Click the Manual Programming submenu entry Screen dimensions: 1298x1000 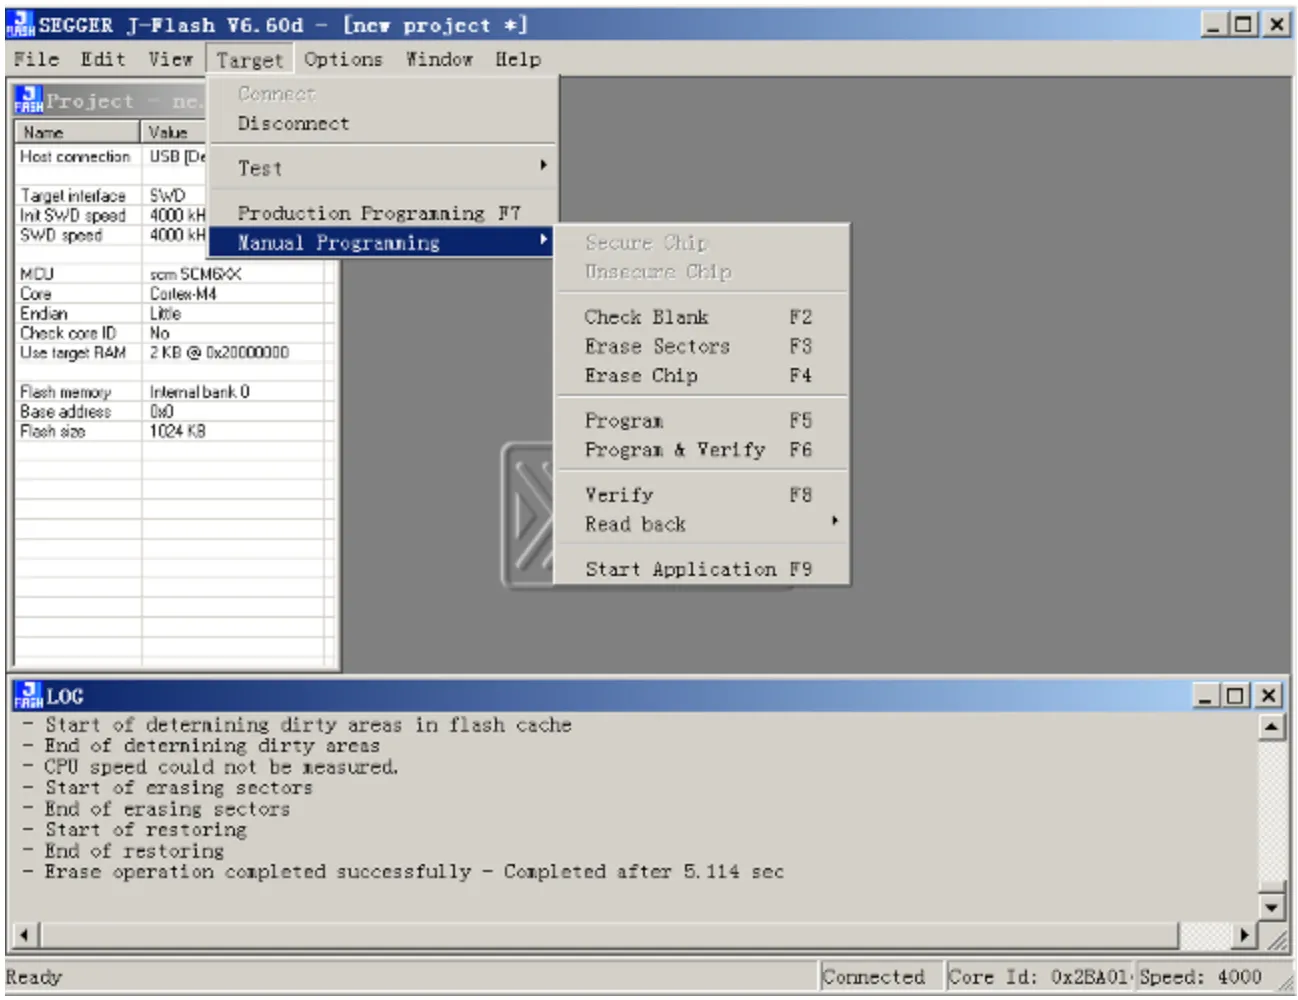[381, 243]
